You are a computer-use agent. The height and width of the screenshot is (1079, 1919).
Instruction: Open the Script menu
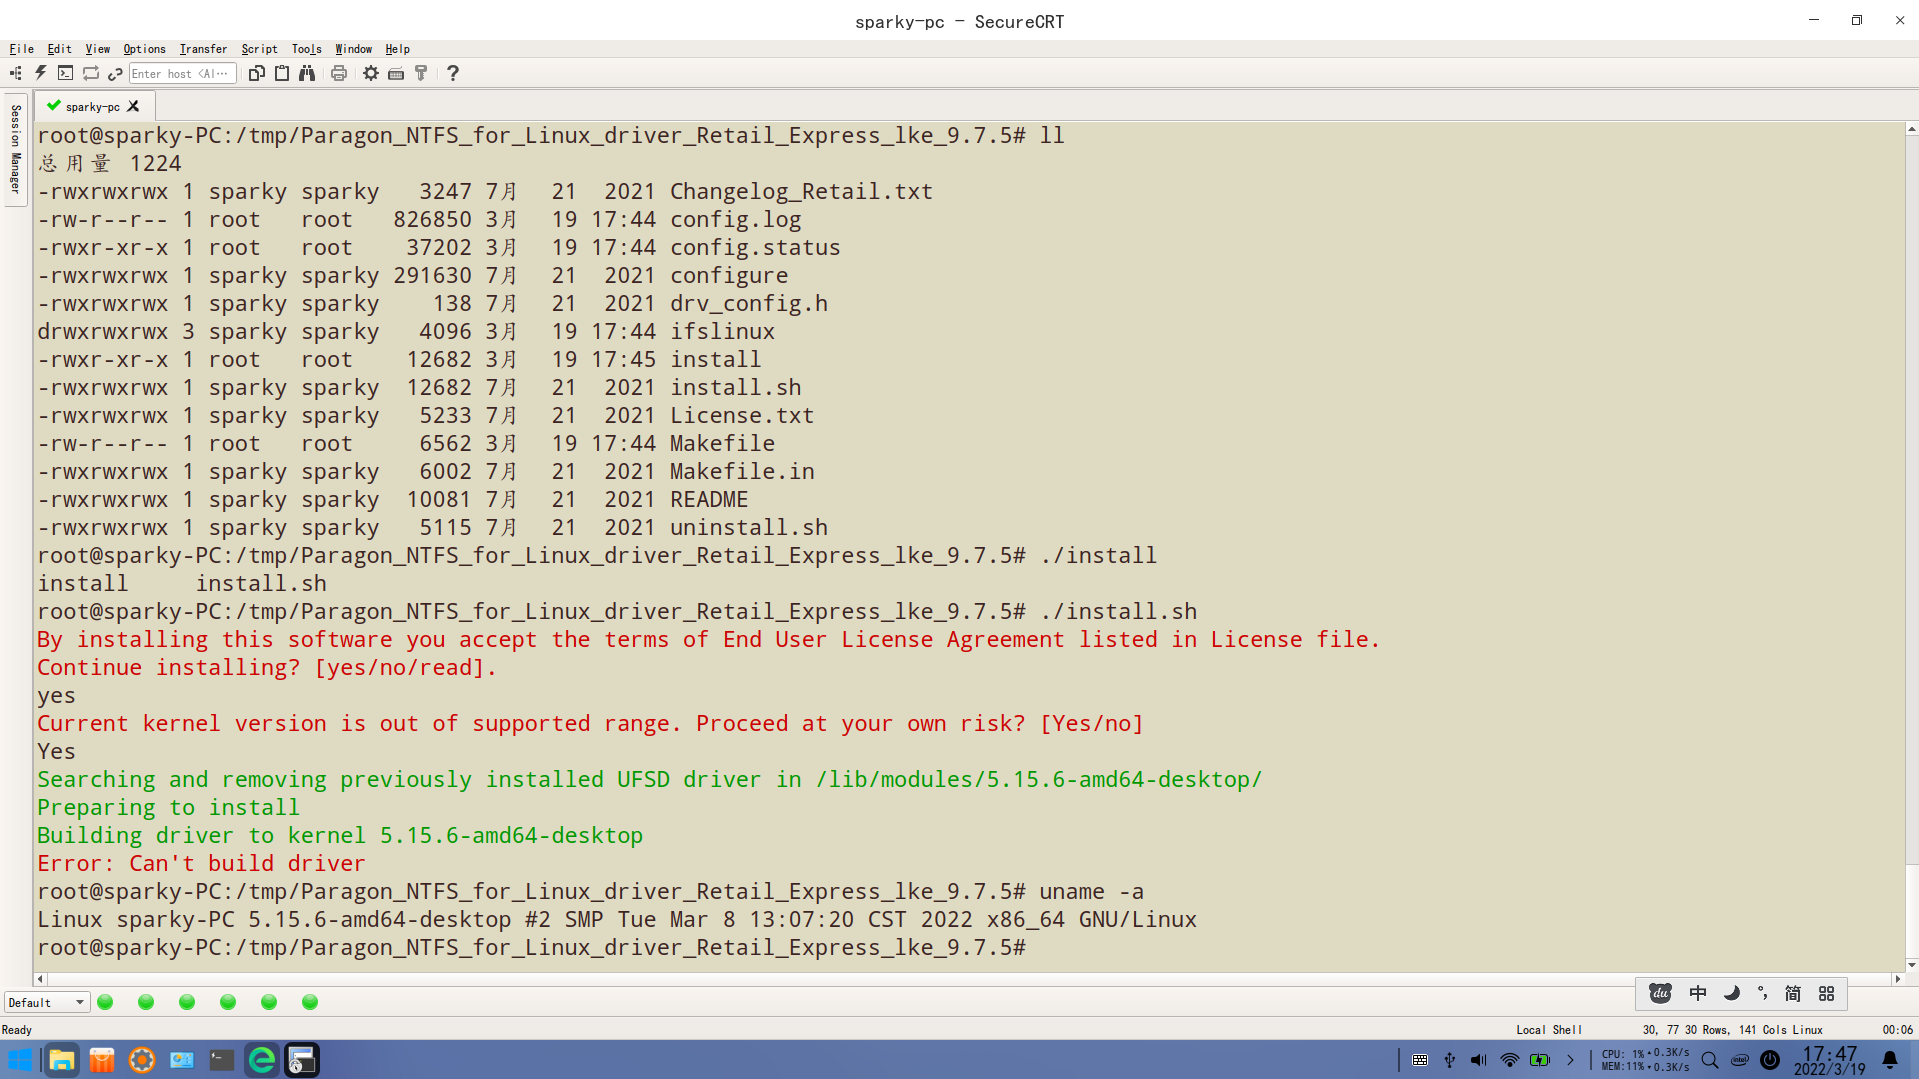(259, 49)
